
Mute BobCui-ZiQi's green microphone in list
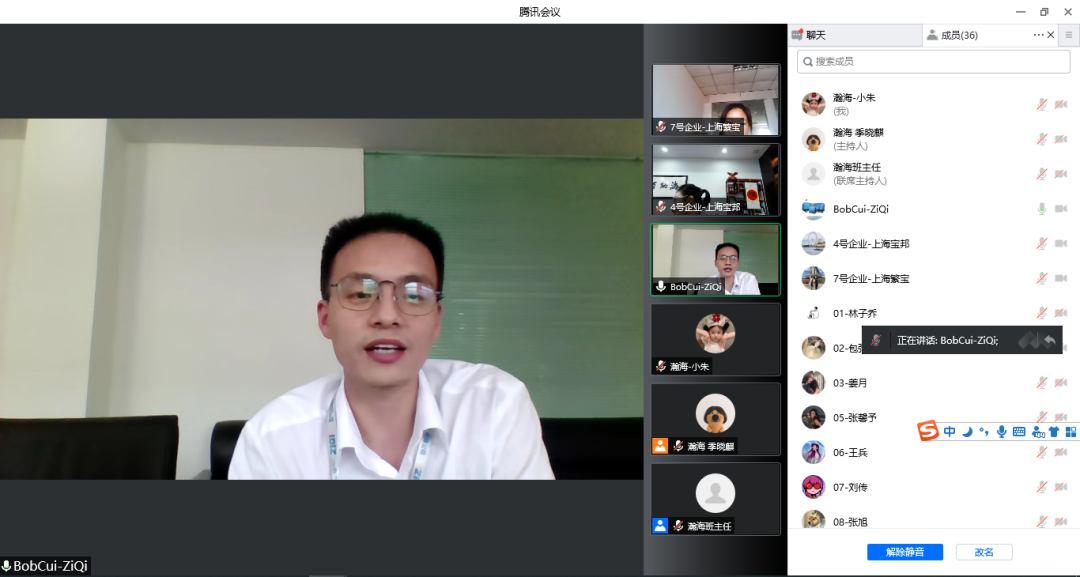click(x=1041, y=209)
